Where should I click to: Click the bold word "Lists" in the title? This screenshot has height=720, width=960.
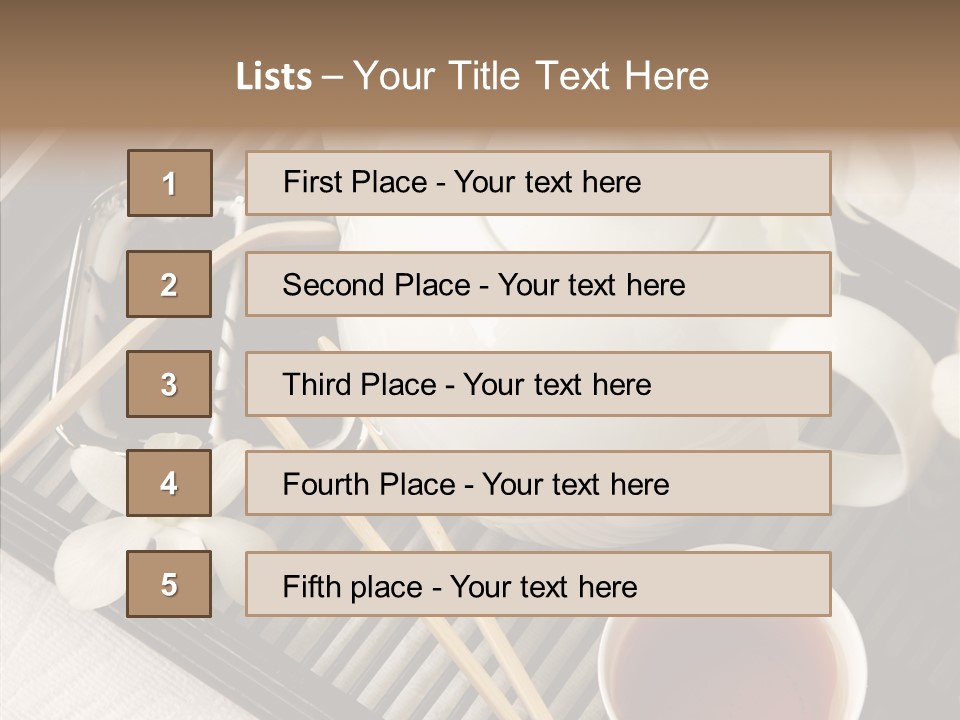click(x=273, y=77)
